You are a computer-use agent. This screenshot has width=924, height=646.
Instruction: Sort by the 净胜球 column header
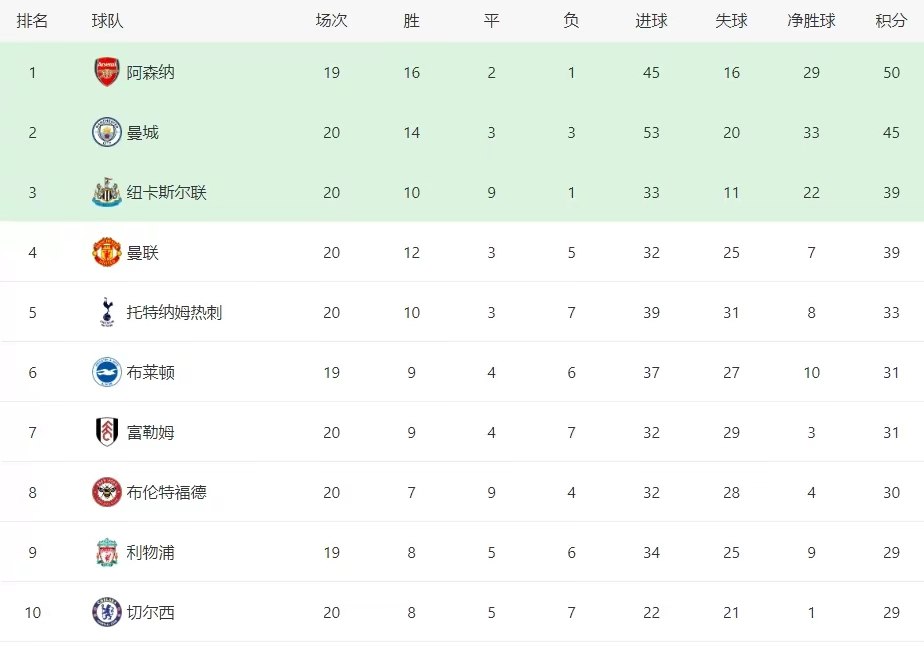pos(811,21)
